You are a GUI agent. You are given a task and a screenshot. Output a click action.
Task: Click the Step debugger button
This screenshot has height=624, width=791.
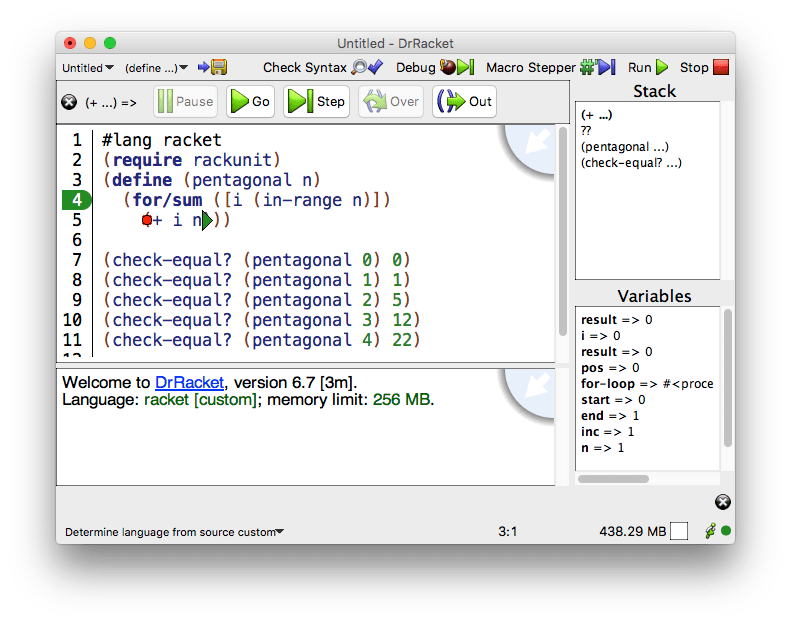(x=316, y=101)
